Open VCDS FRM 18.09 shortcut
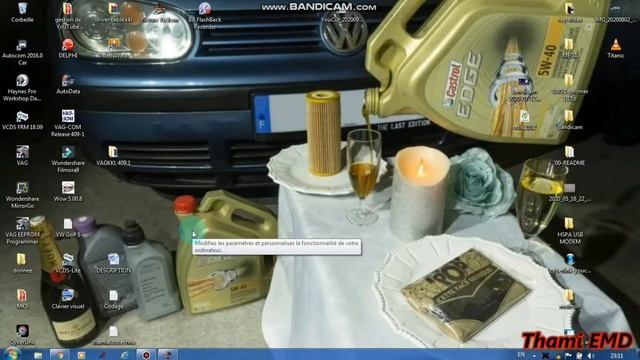 pyautogui.click(x=22, y=120)
